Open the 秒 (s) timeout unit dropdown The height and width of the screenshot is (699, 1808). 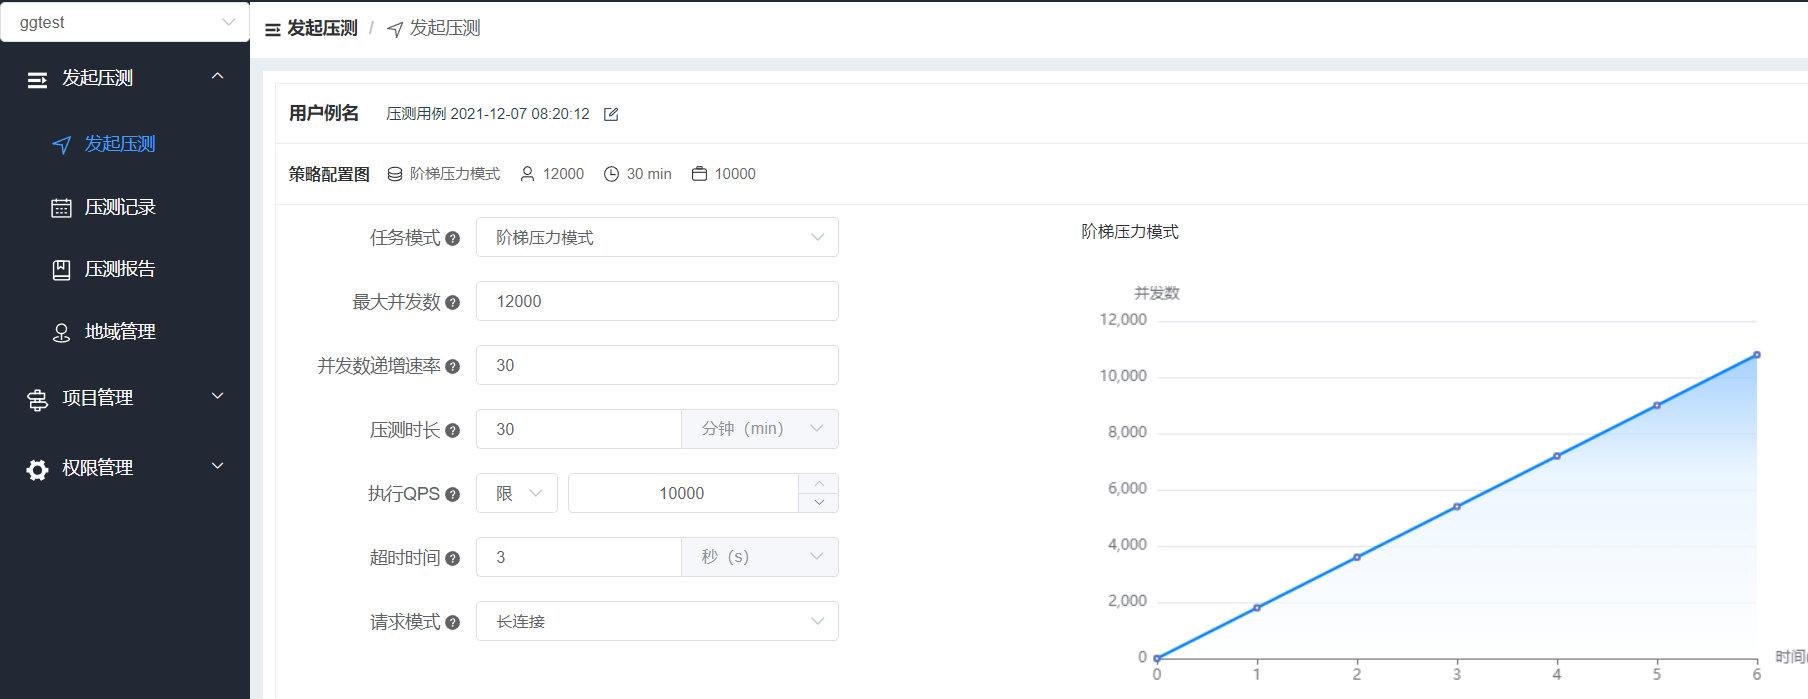[x=760, y=557]
